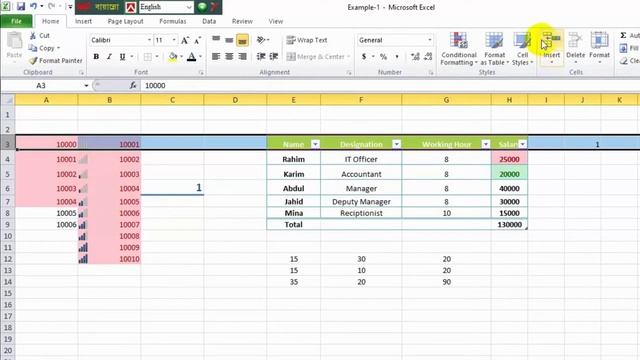Open the Salary column filter dropdown

[x=522, y=144]
